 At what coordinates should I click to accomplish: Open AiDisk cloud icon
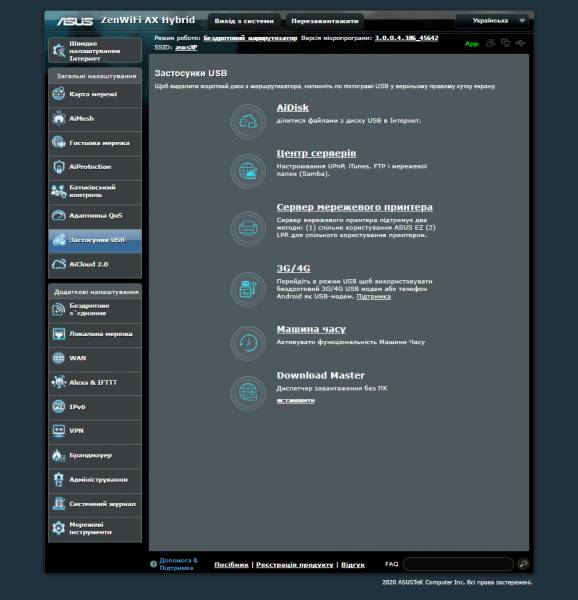(248, 122)
